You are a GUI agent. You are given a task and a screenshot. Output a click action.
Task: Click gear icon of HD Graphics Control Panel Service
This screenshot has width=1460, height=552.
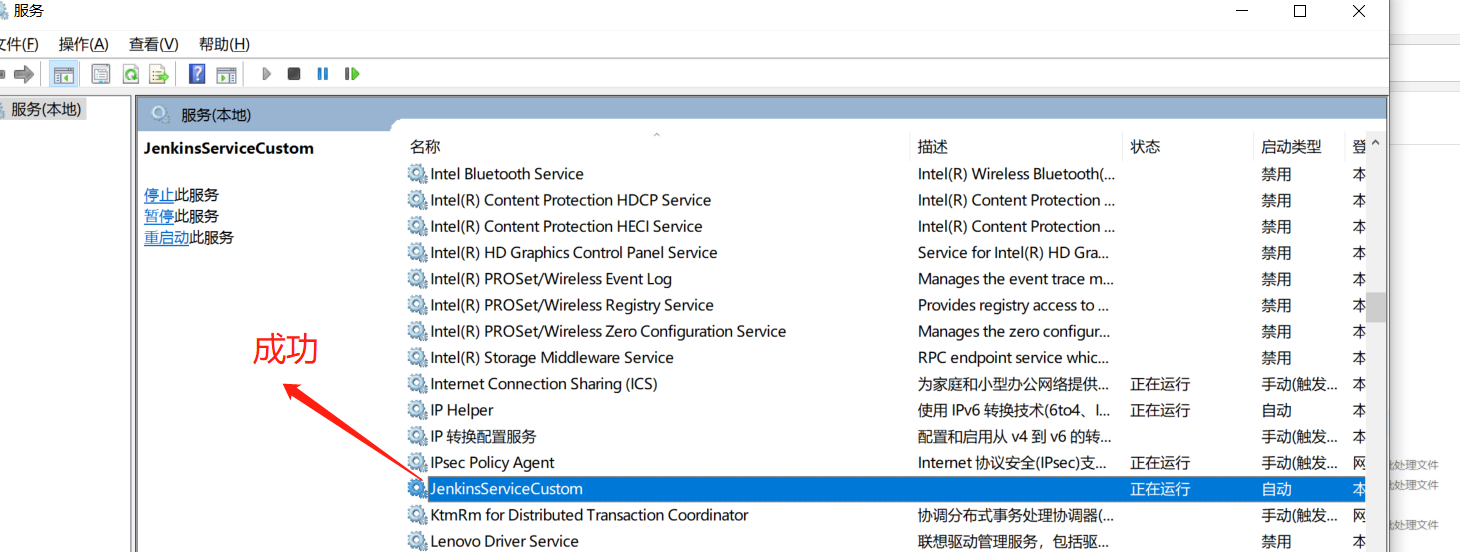point(417,252)
